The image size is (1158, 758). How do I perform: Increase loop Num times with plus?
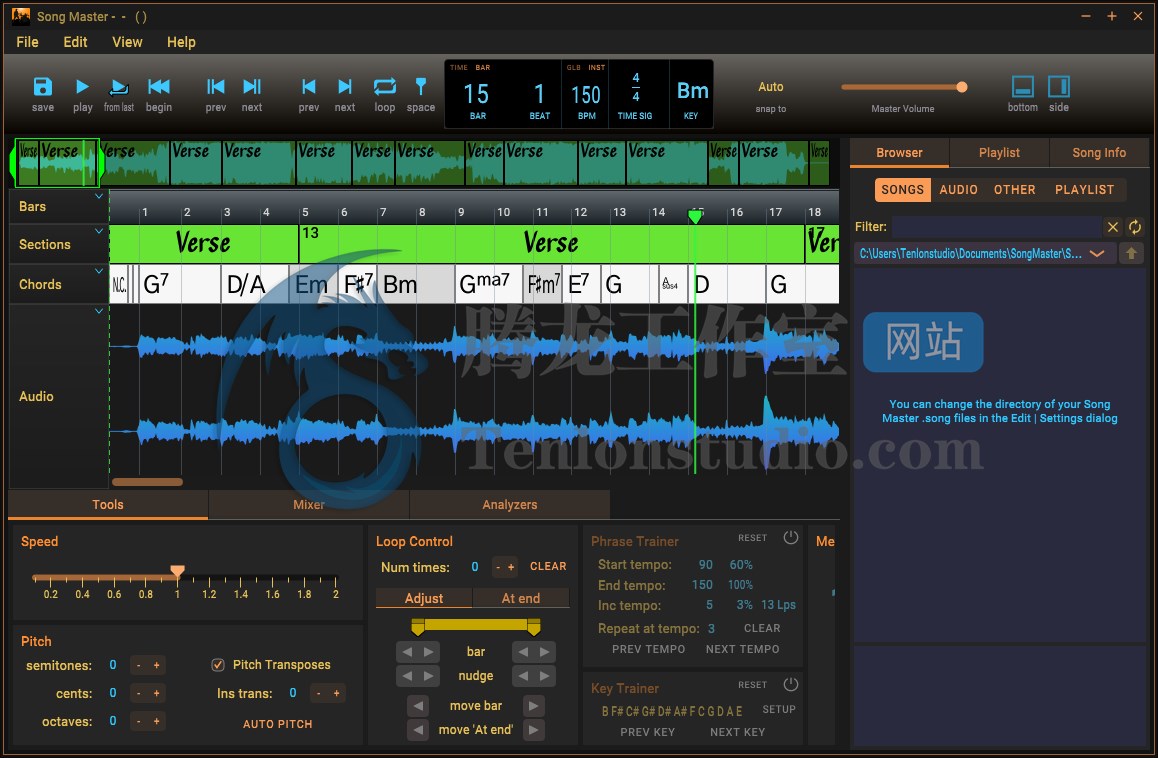(511, 567)
